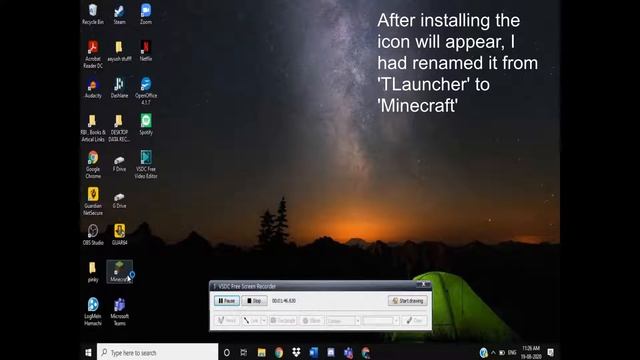Click the battery icon in the tray

(502, 352)
